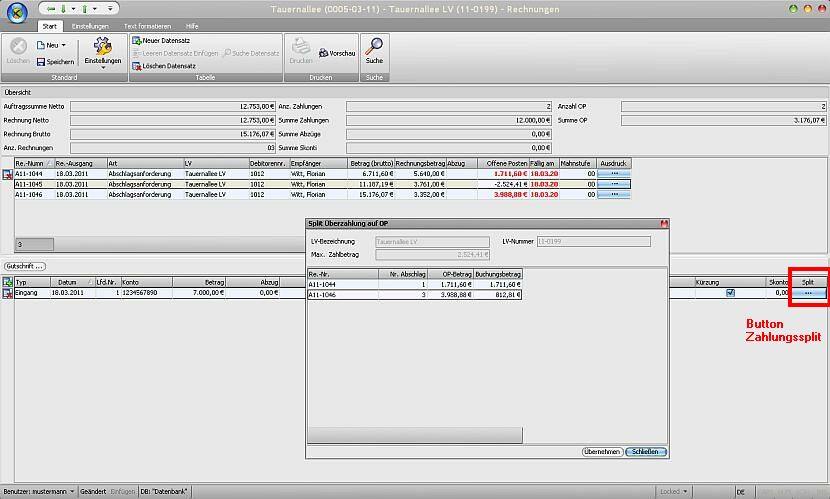
Task: Sort invoices by Re.-Numm column header
Action: (34, 164)
